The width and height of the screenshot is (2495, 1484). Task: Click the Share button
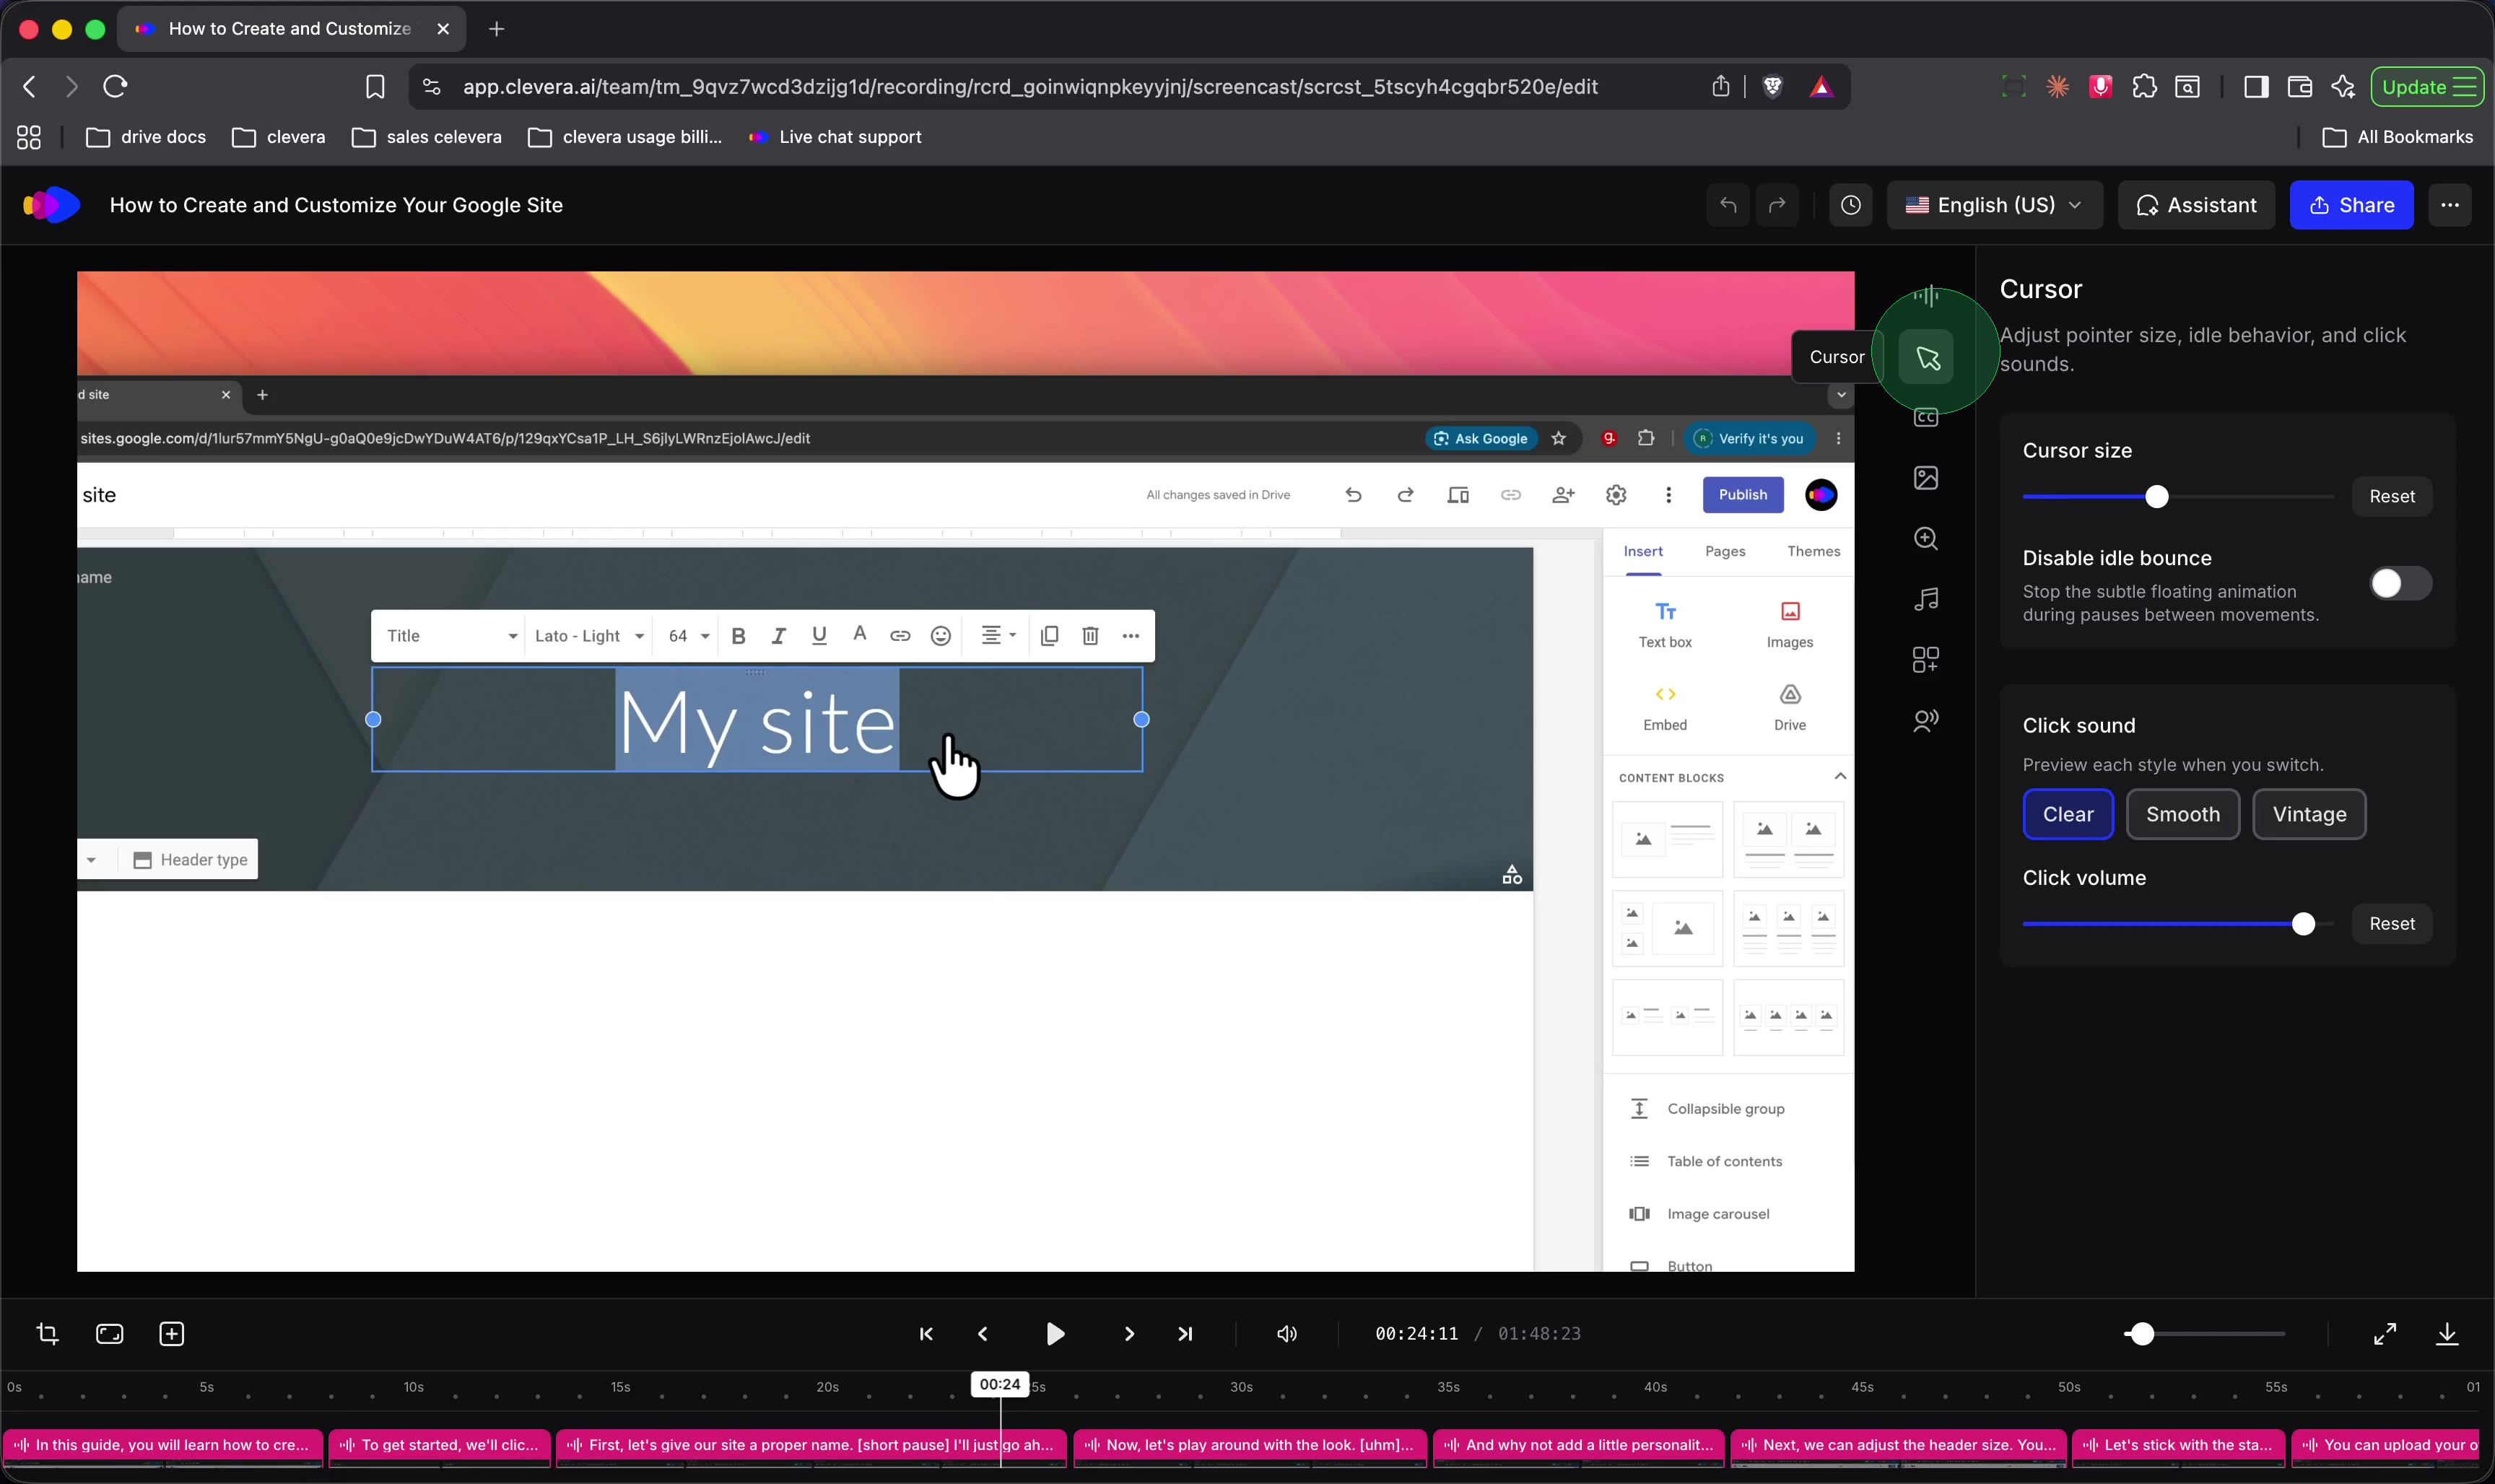click(x=2351, y=205)
